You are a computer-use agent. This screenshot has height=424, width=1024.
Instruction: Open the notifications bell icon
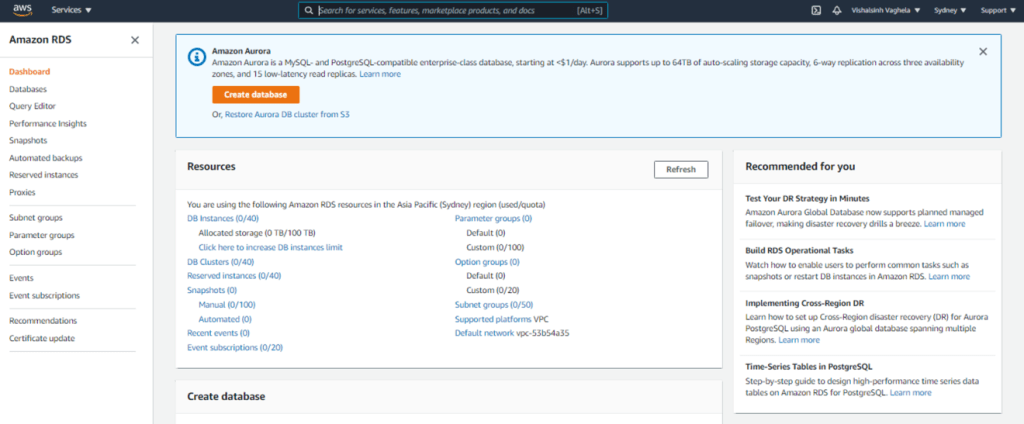836,10
